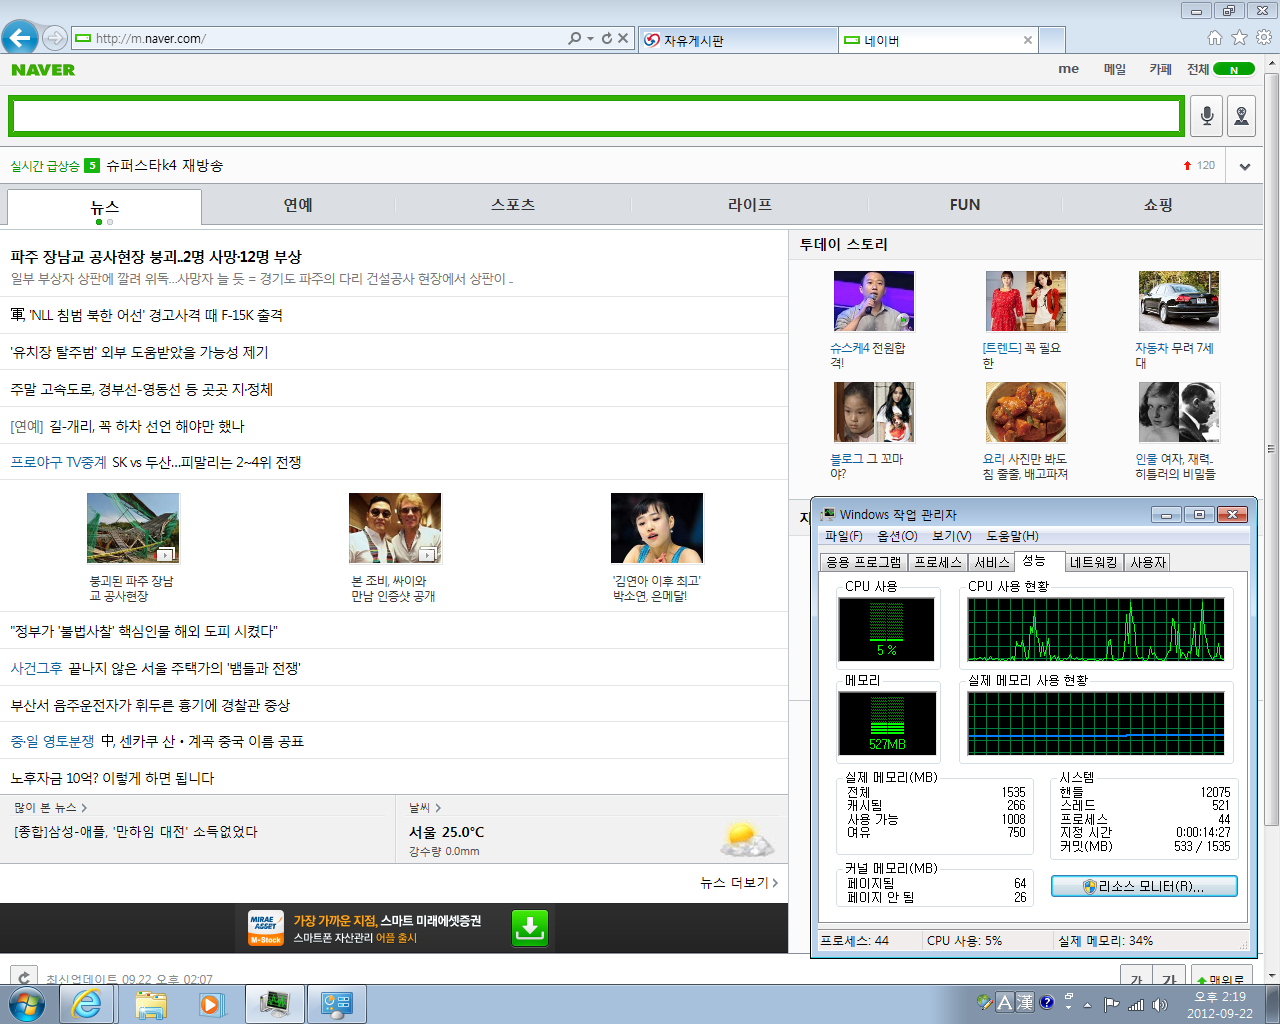Switch to 프로세스 tab in Task Manager
The image size is (1280, 1024).
(938, 562)
